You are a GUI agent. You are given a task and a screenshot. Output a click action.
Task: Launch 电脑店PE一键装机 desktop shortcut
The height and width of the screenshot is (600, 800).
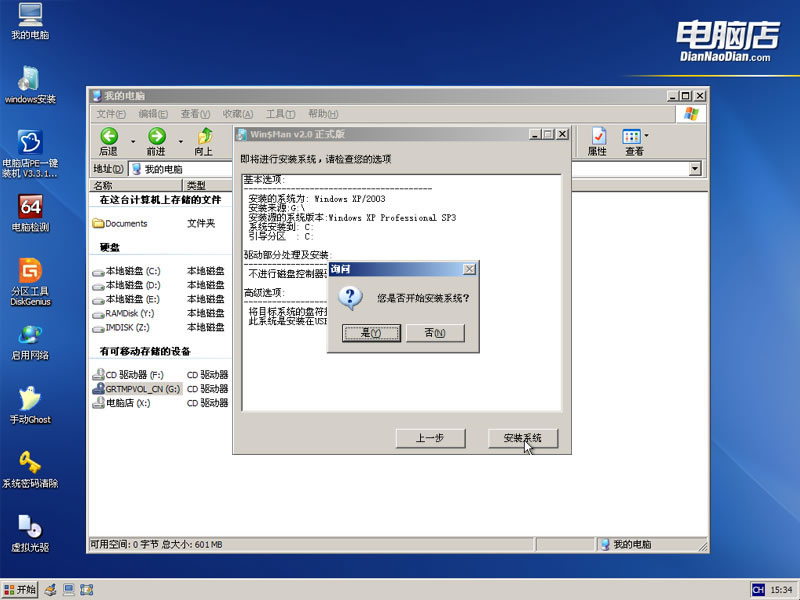coord(30,153)
